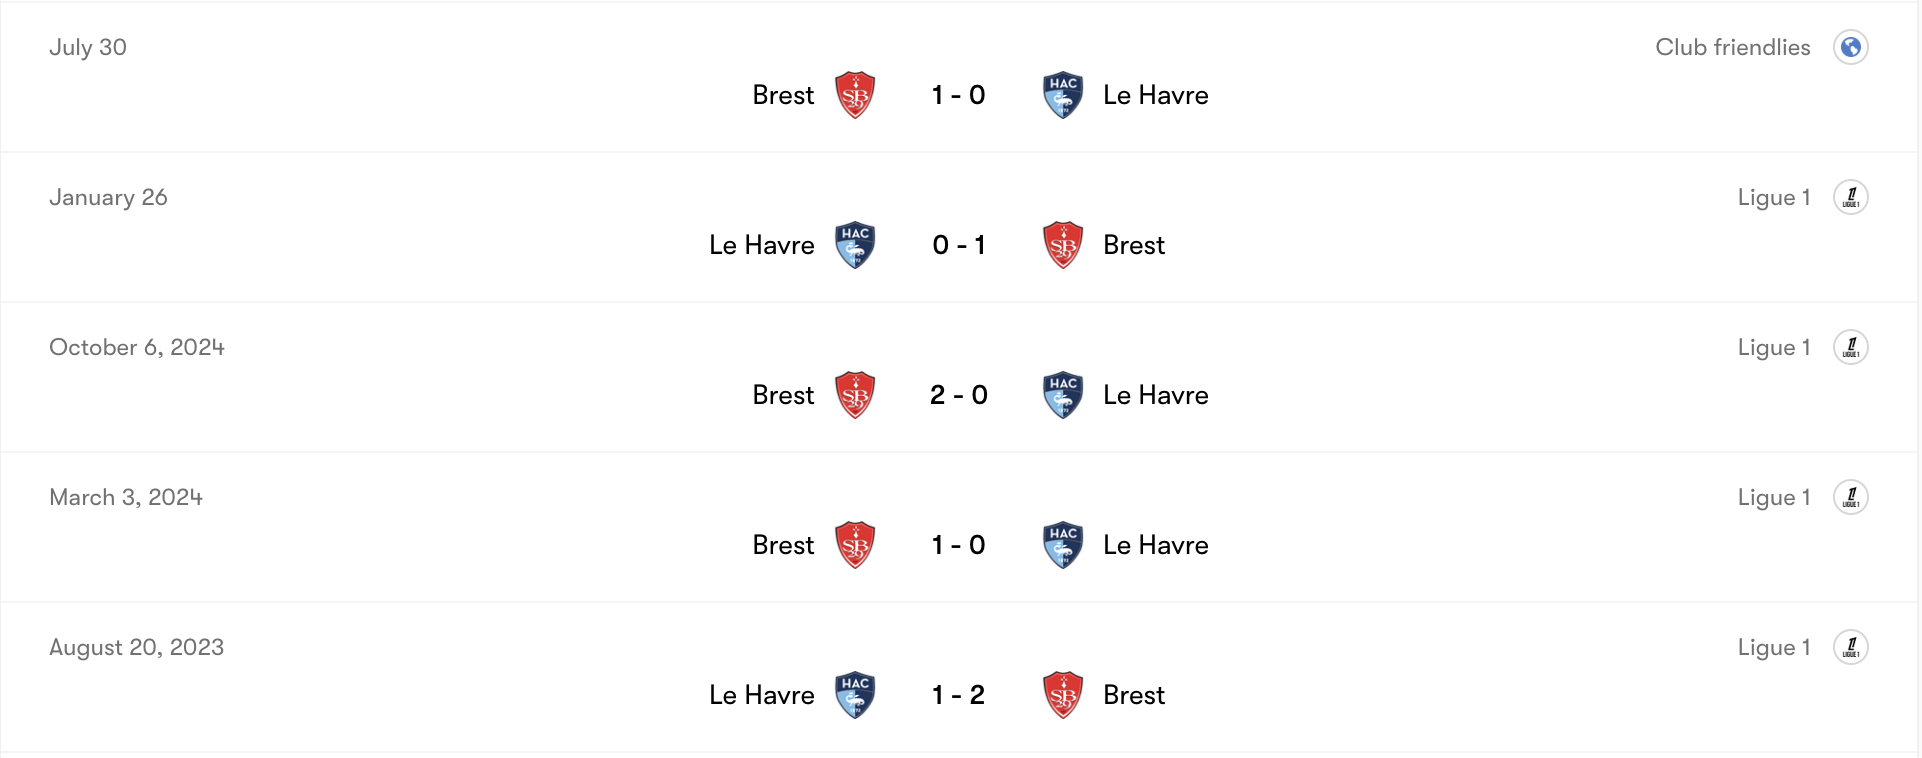Click the HAC logo in the August 20 match

856,694
